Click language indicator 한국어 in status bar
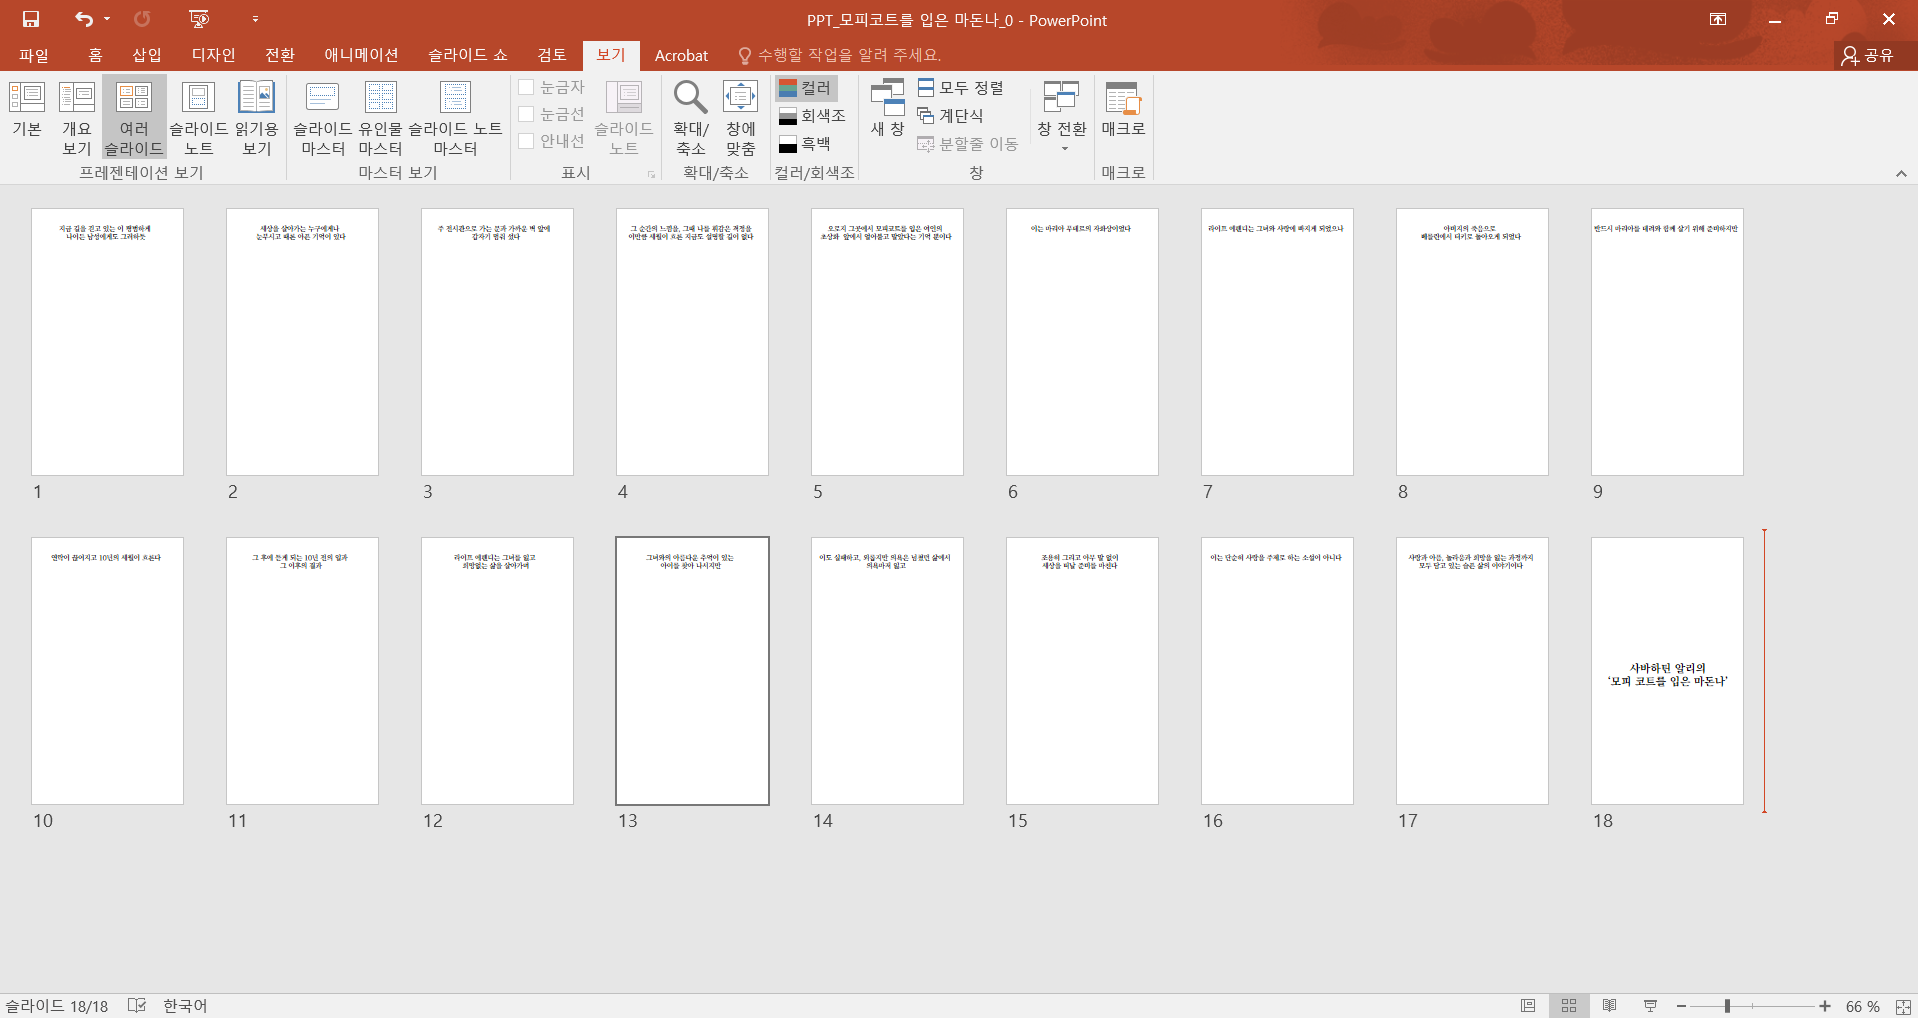The width and height of the screenshot is (1918, 1018). 185,1006
